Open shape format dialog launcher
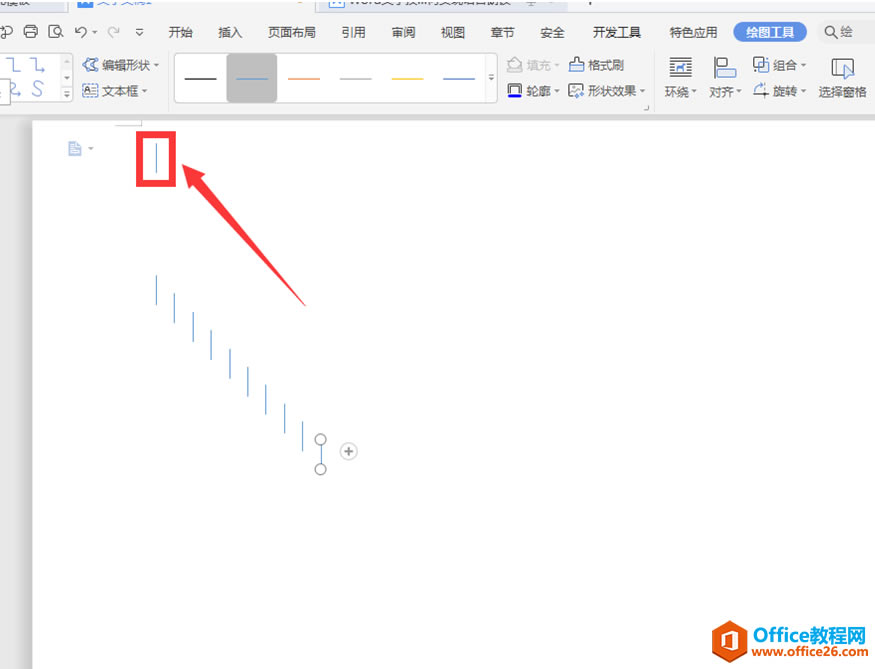This screenshot has height=669, width=875. pyautogui.click(x=646, y=108)
